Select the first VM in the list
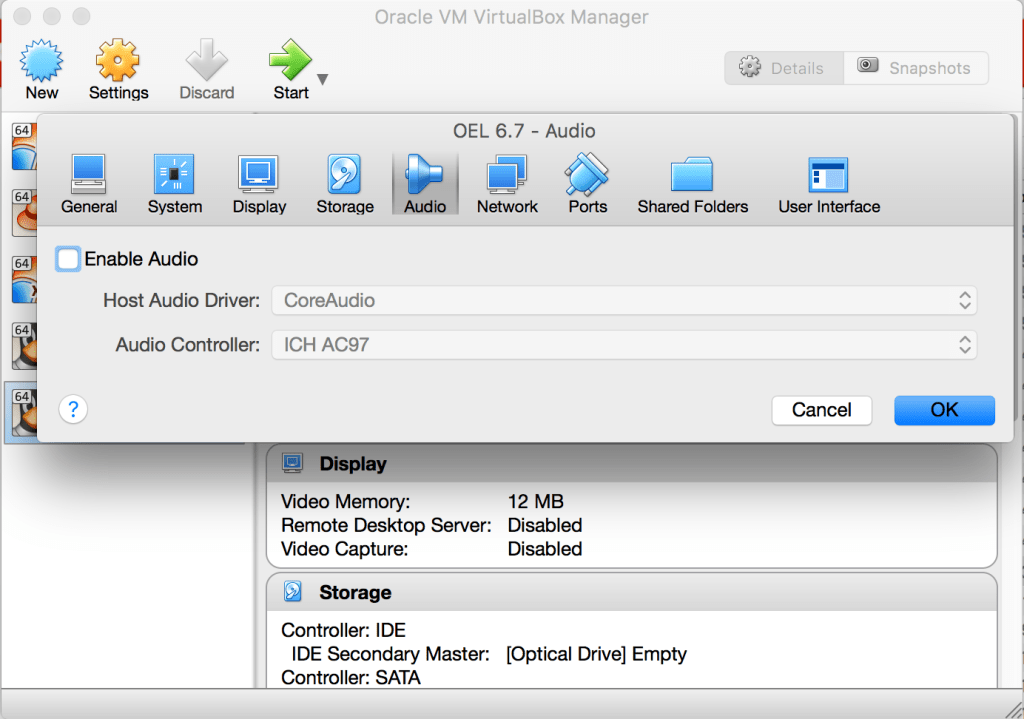 pos(24,147)
